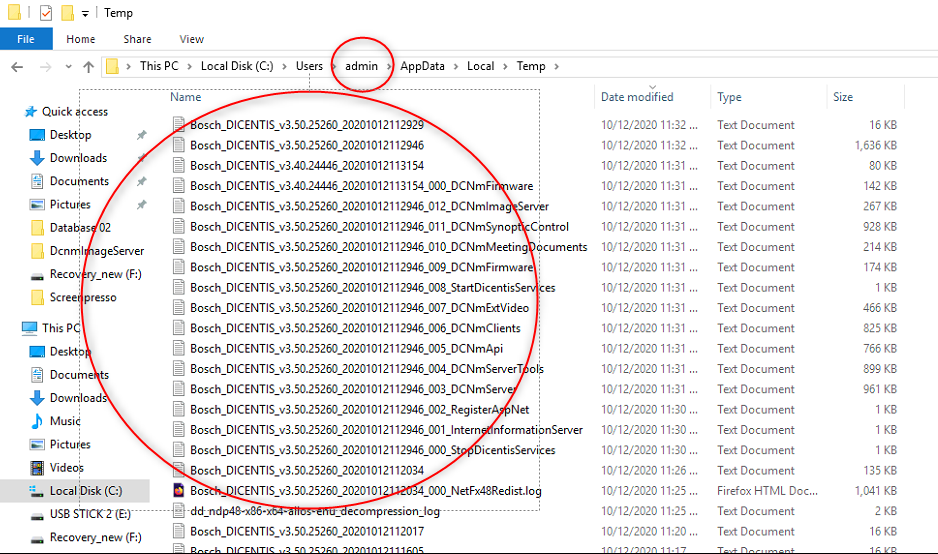Open Videos folder in navigation pane

point(67,467)
